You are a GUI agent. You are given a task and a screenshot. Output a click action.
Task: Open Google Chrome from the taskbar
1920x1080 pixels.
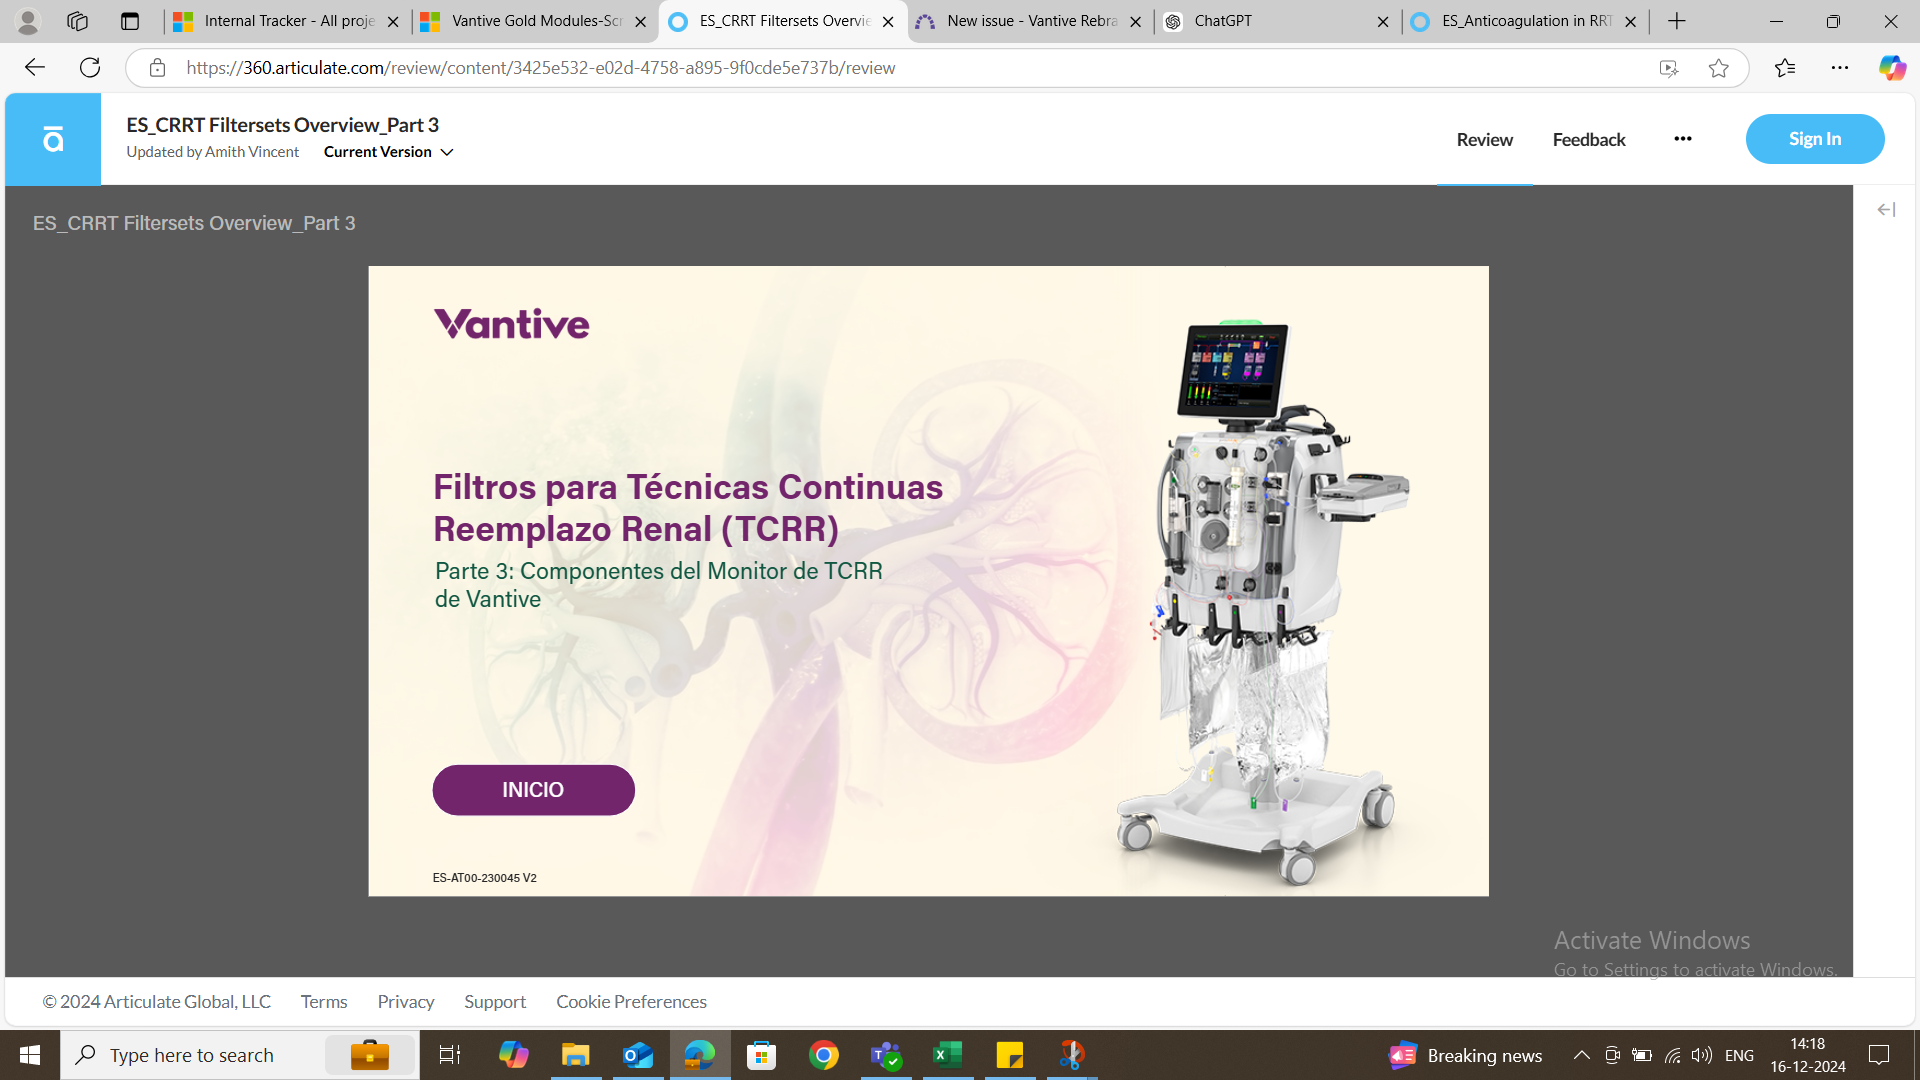pyautogui.click(x=824, y=1055)
